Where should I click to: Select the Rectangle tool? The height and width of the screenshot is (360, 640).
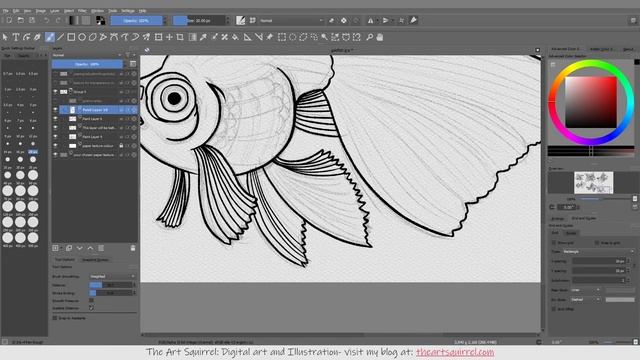[x=71, y=37]
